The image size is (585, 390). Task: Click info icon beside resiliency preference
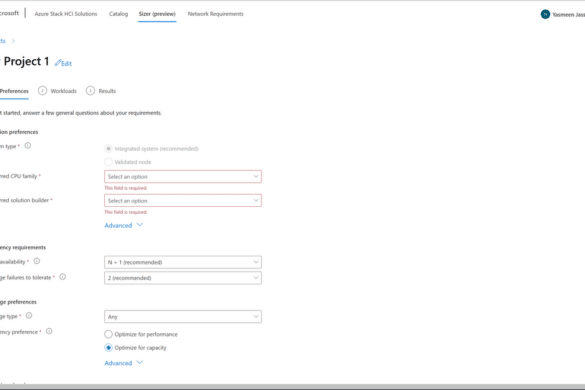49,331
